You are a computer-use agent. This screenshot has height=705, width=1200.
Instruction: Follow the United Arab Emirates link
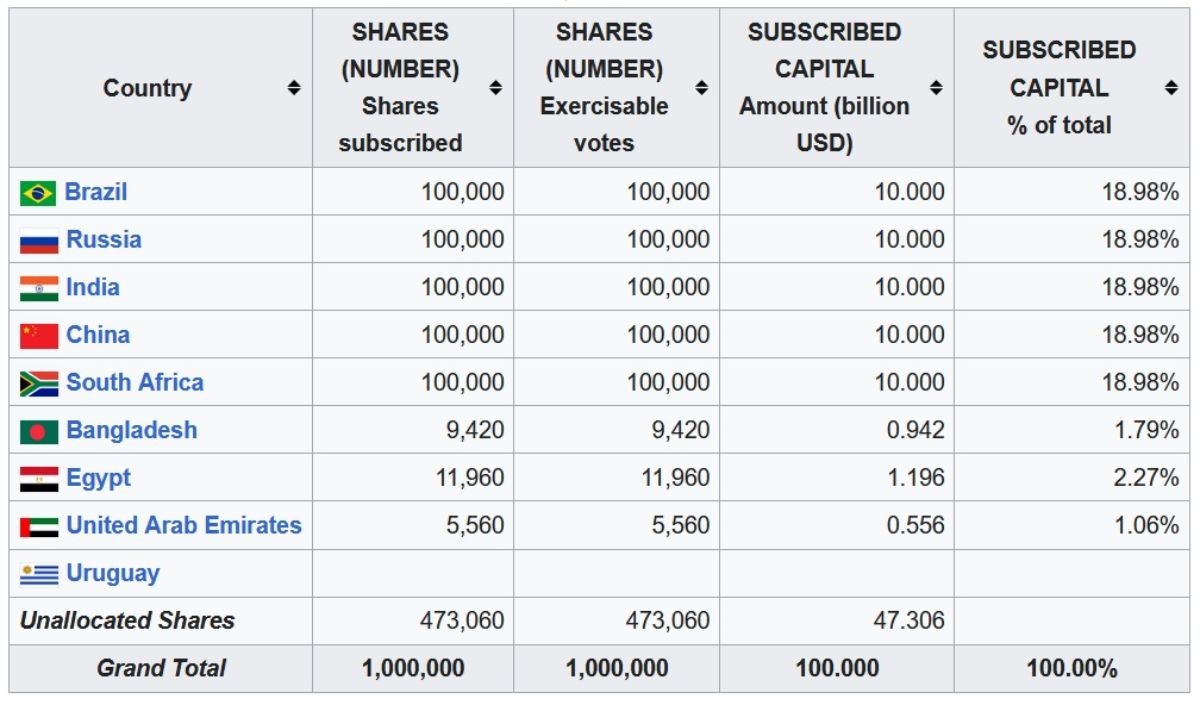point(184,525)
